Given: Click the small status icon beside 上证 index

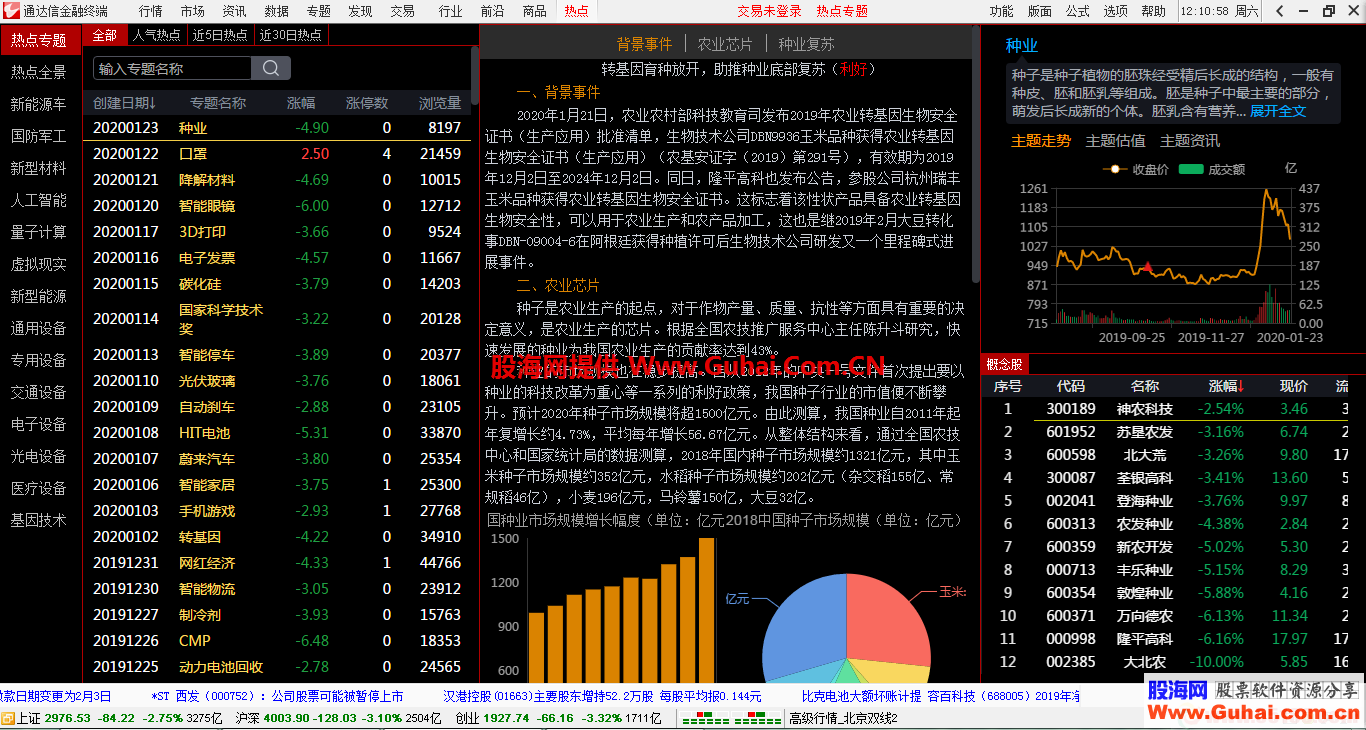Looking at the screenshot, I should coord(8,718).
